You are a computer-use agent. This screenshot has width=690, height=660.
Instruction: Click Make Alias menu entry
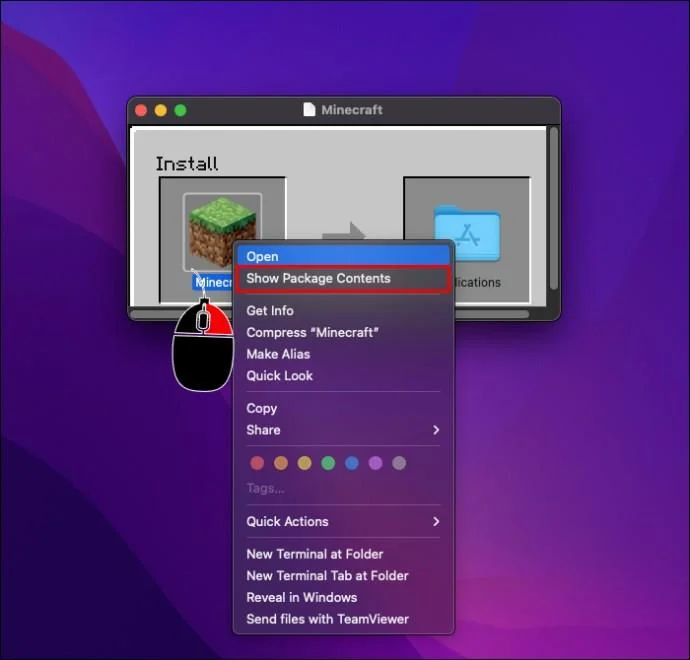click(x=343, y=354)
